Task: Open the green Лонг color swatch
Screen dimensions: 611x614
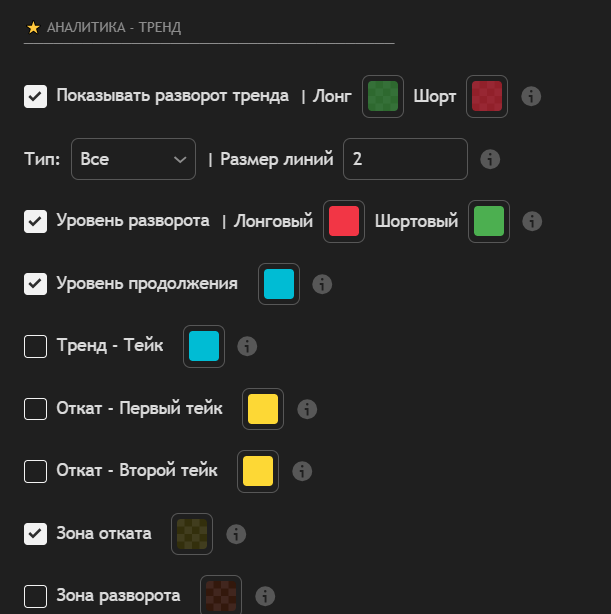Action: point(383,96)
